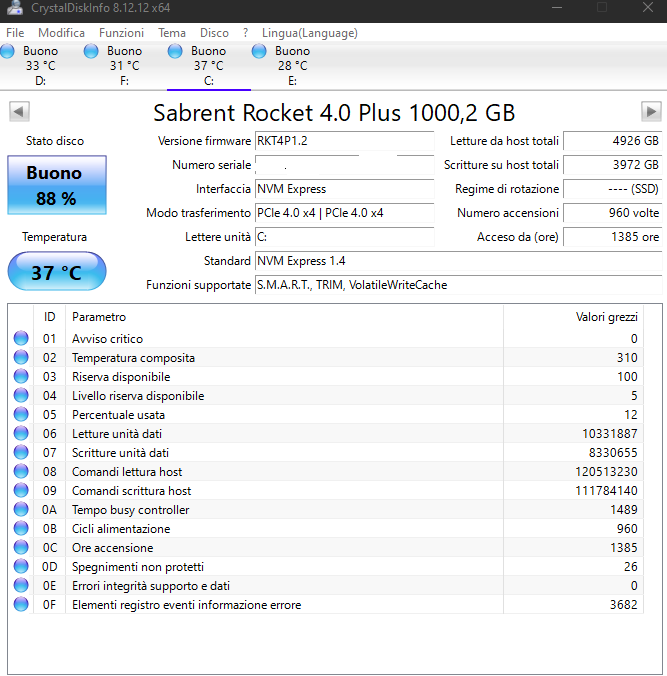Click the power-on hours value 1385 ore

613,237
